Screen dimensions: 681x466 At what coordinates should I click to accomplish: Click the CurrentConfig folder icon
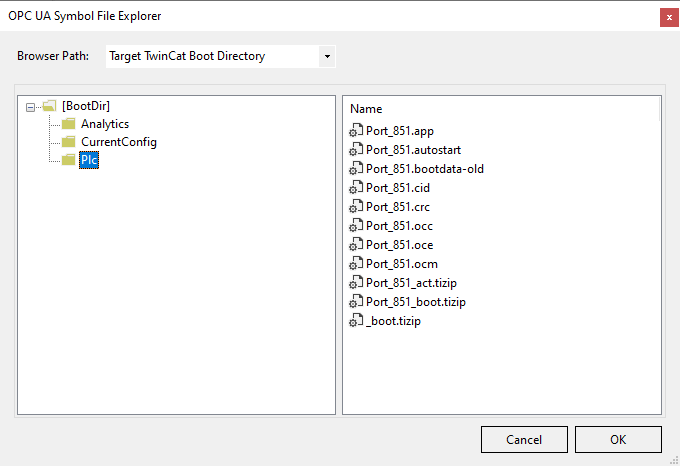(x=68, y=142)
